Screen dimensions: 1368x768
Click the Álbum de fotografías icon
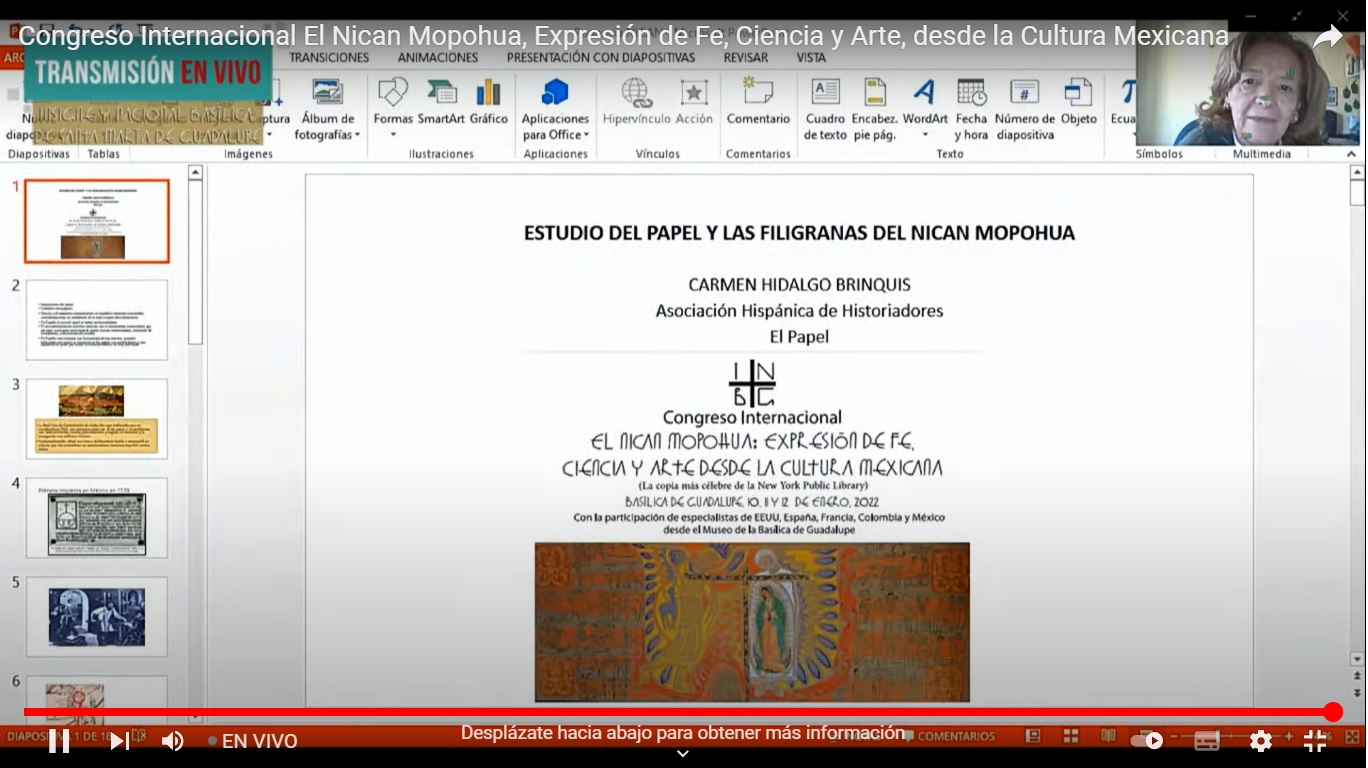327,92
